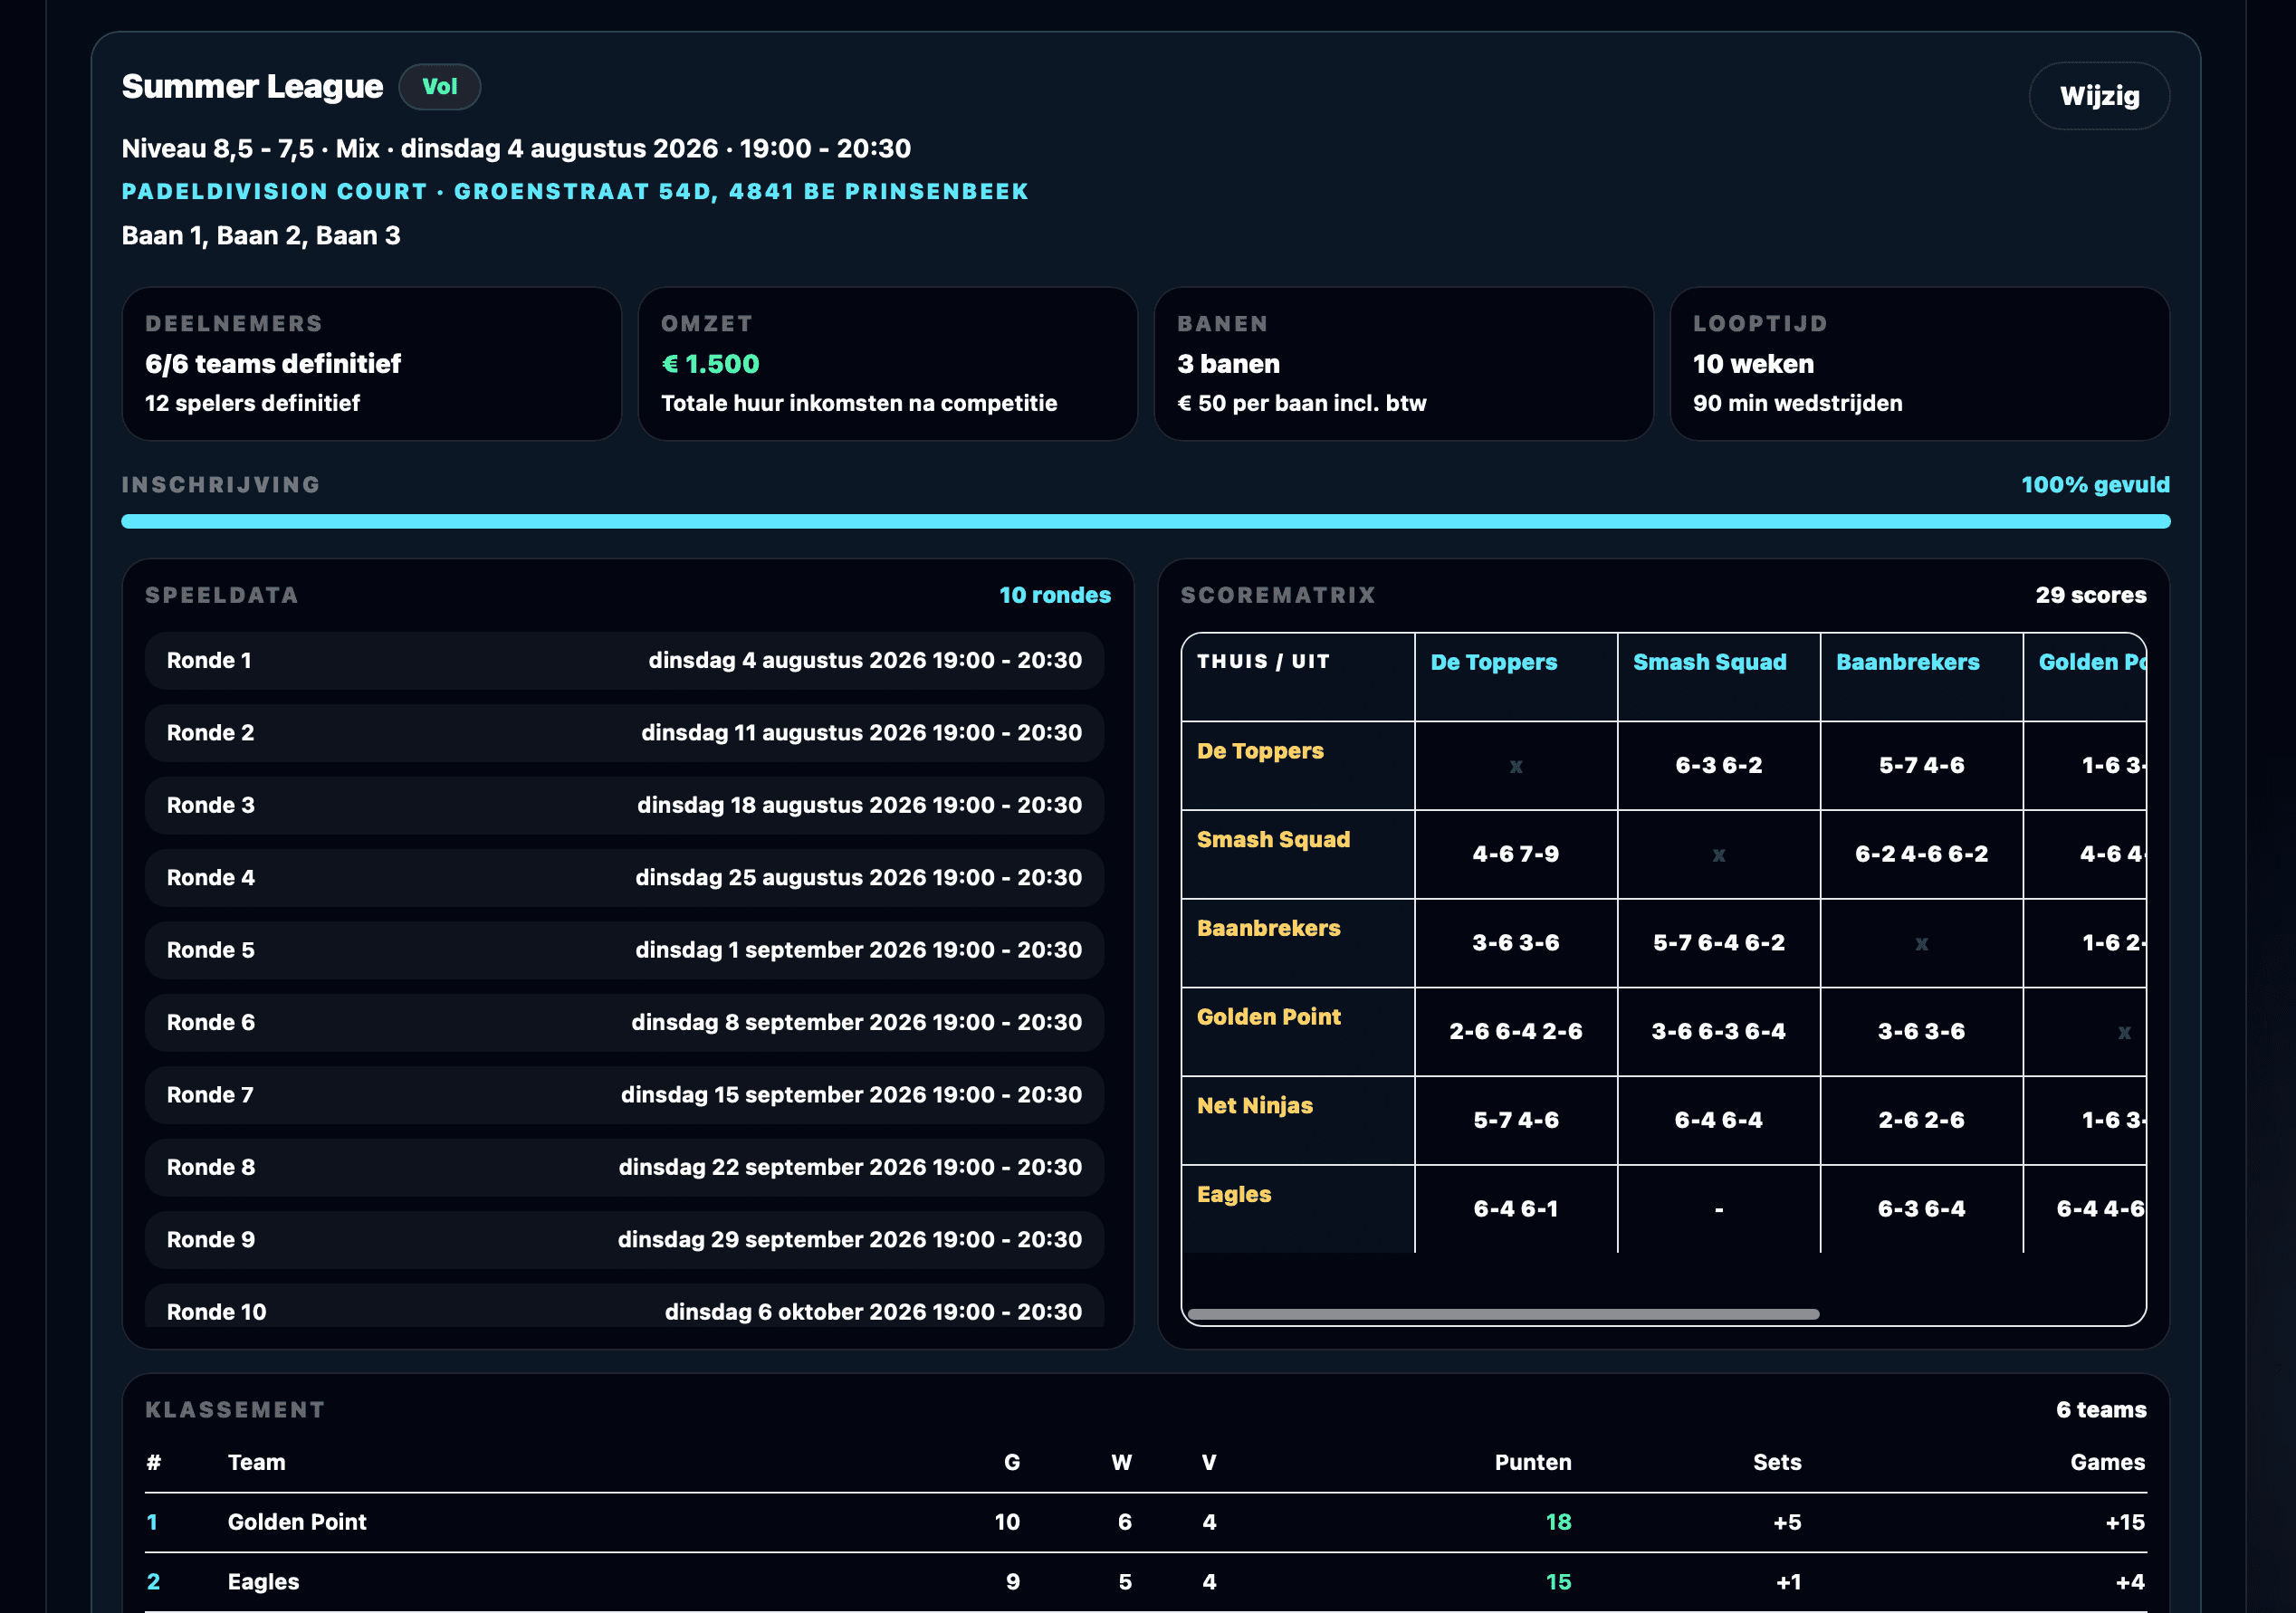Click the Golden Point row label
This screenshot has height=1613, width=2296.
[1268, 1017]
